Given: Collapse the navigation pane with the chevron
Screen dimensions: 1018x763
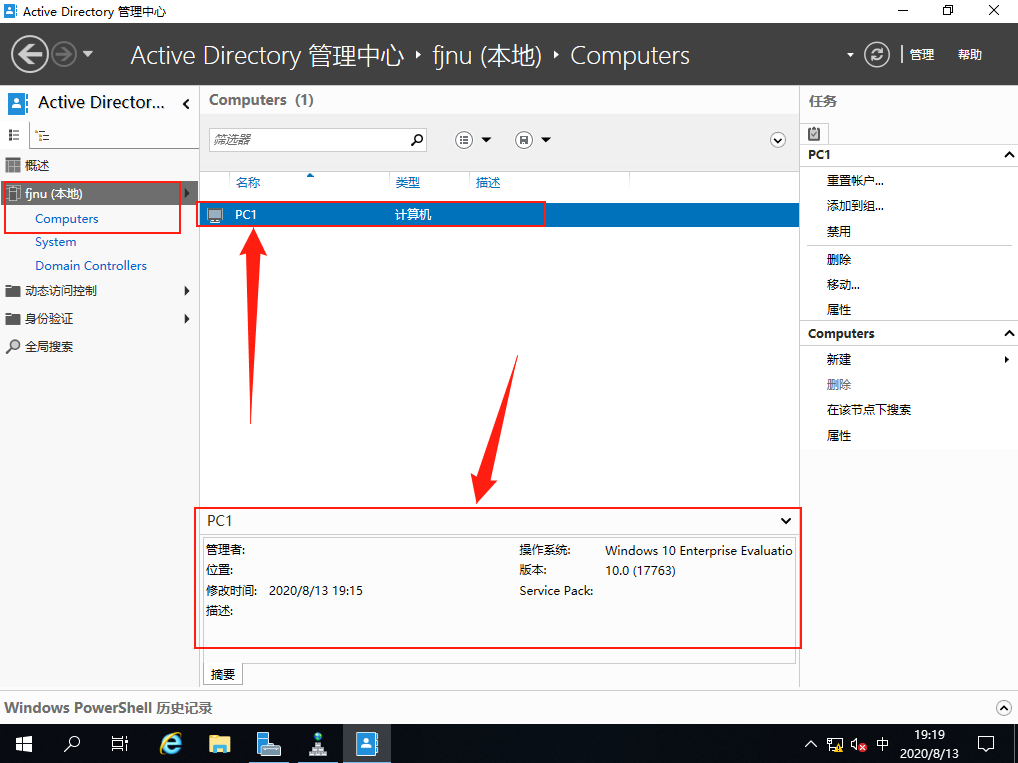Looking at the screenshot, I should [x=186, y=103].
